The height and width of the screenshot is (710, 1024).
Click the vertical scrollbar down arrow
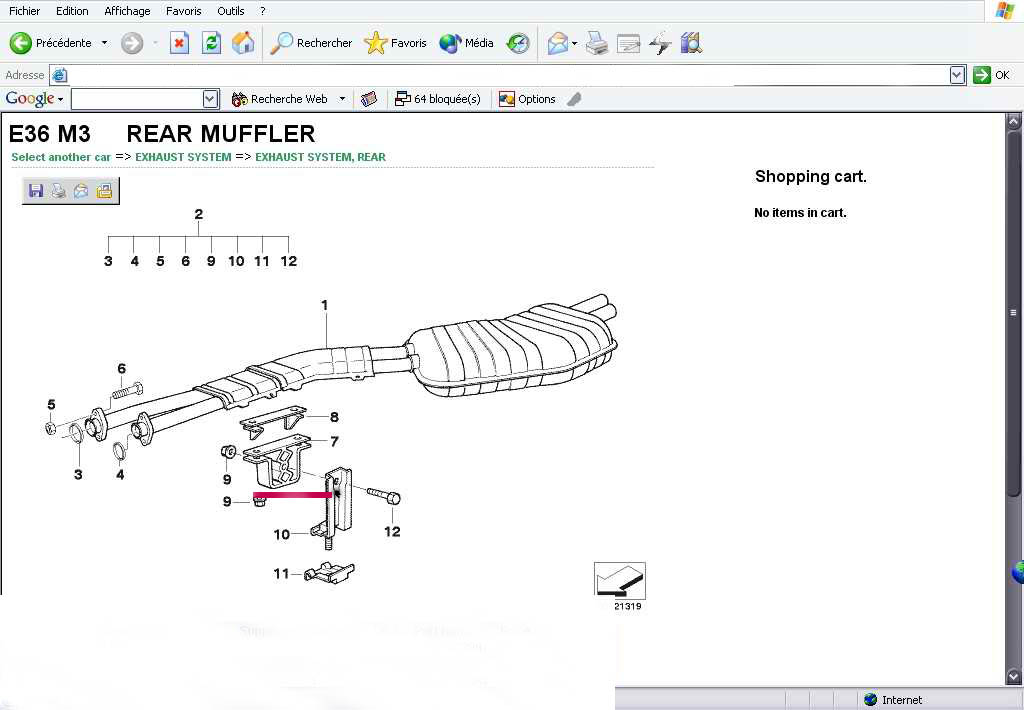[x=1014, y=676]
